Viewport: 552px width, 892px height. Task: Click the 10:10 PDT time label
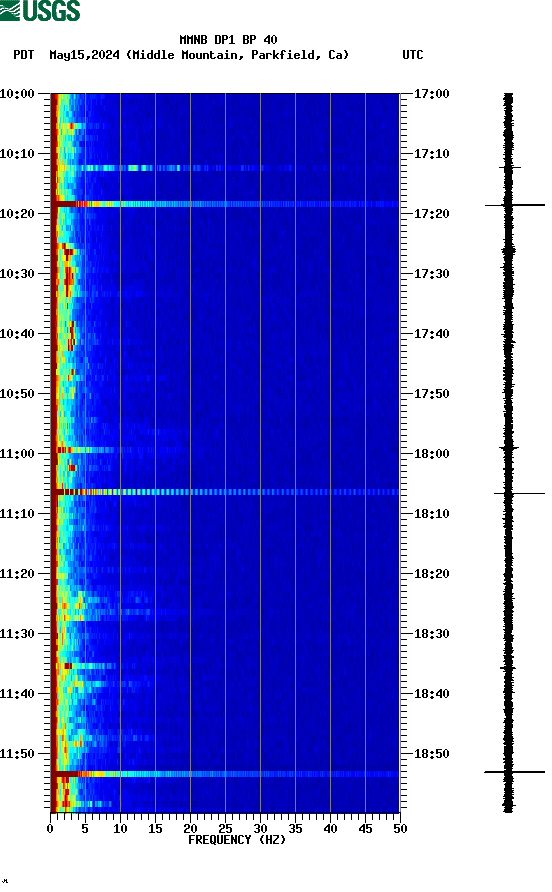(x=17, y=154)
